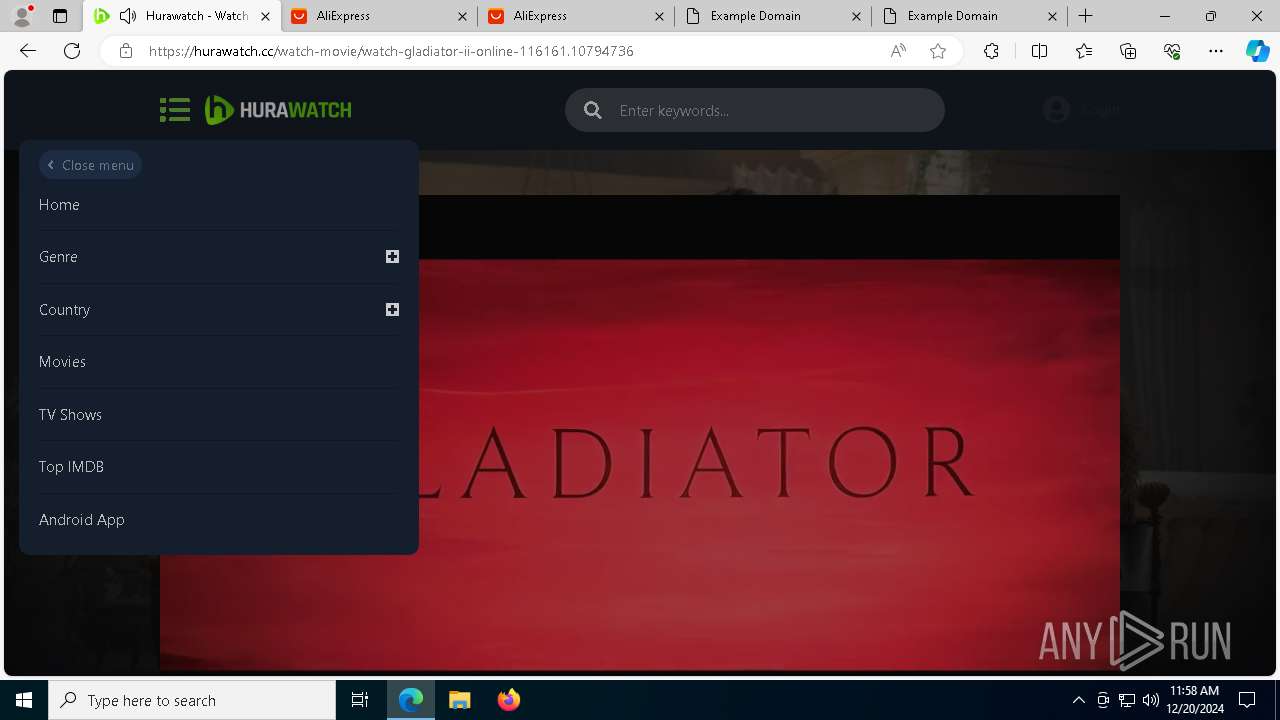Open Microsoft Edge taskbar icon
Image resolution: width=1280 pixels, height=720 pixels.
(411, 700)
